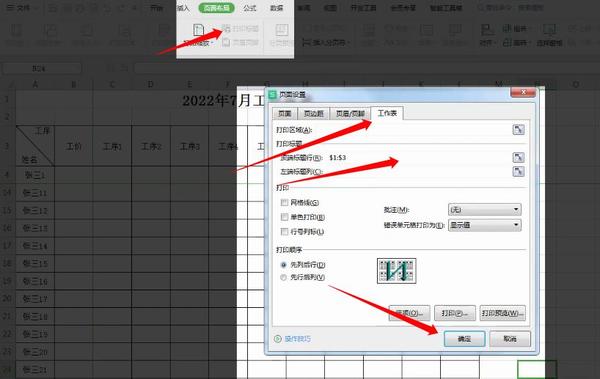Click the 确定 button
600x379 pixels.
coord(464,339)
